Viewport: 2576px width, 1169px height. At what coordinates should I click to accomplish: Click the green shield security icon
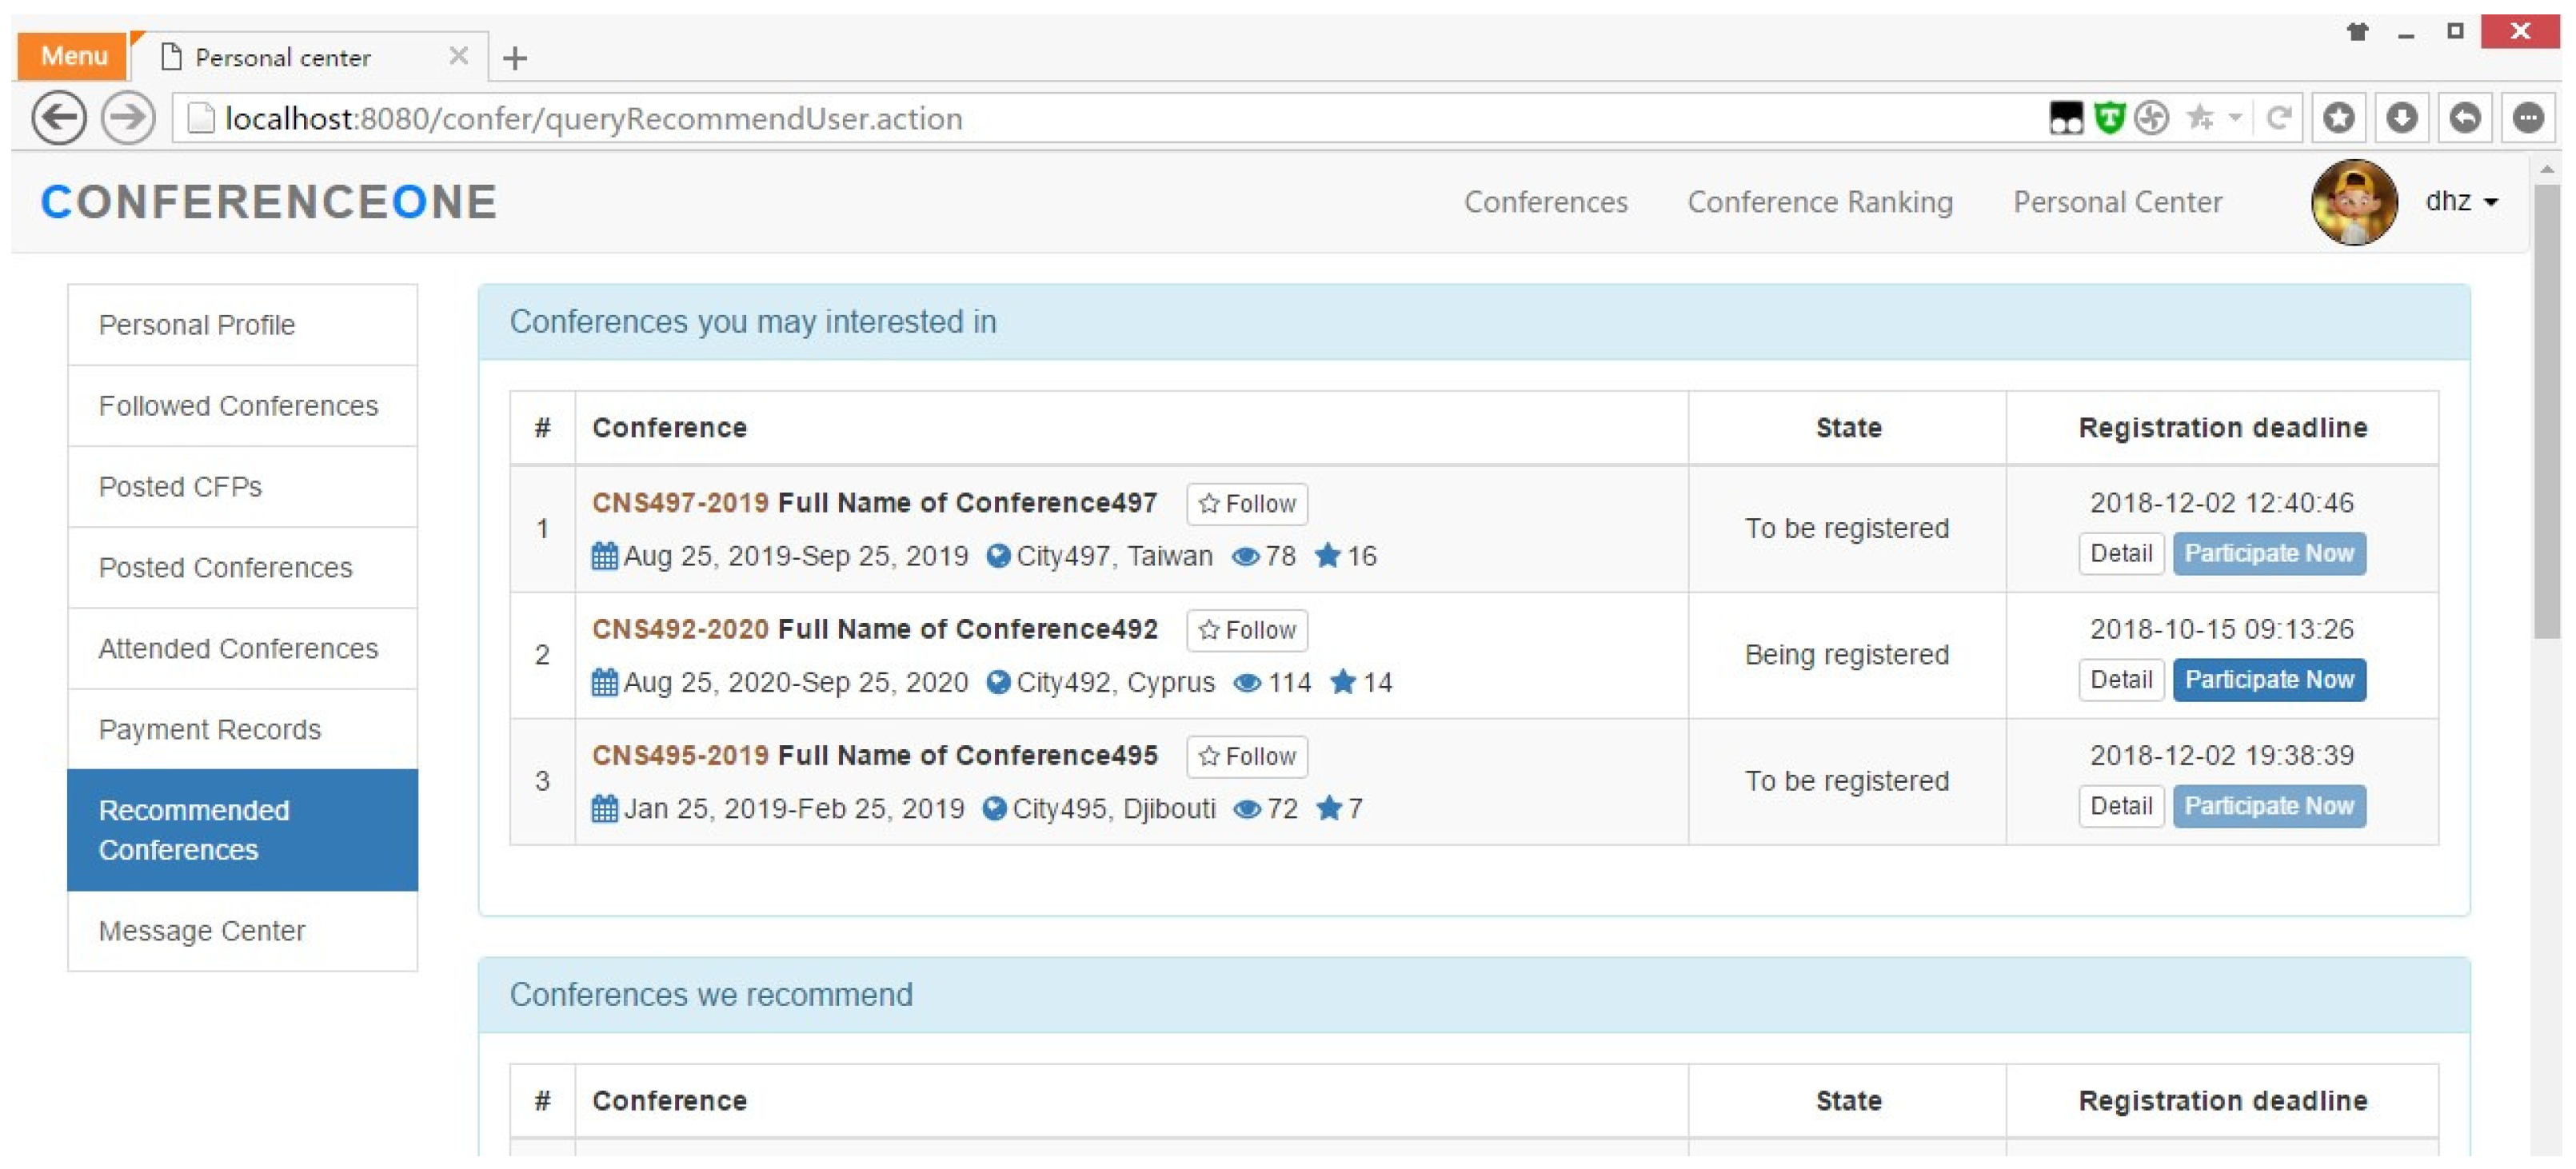coord(2108,118)
